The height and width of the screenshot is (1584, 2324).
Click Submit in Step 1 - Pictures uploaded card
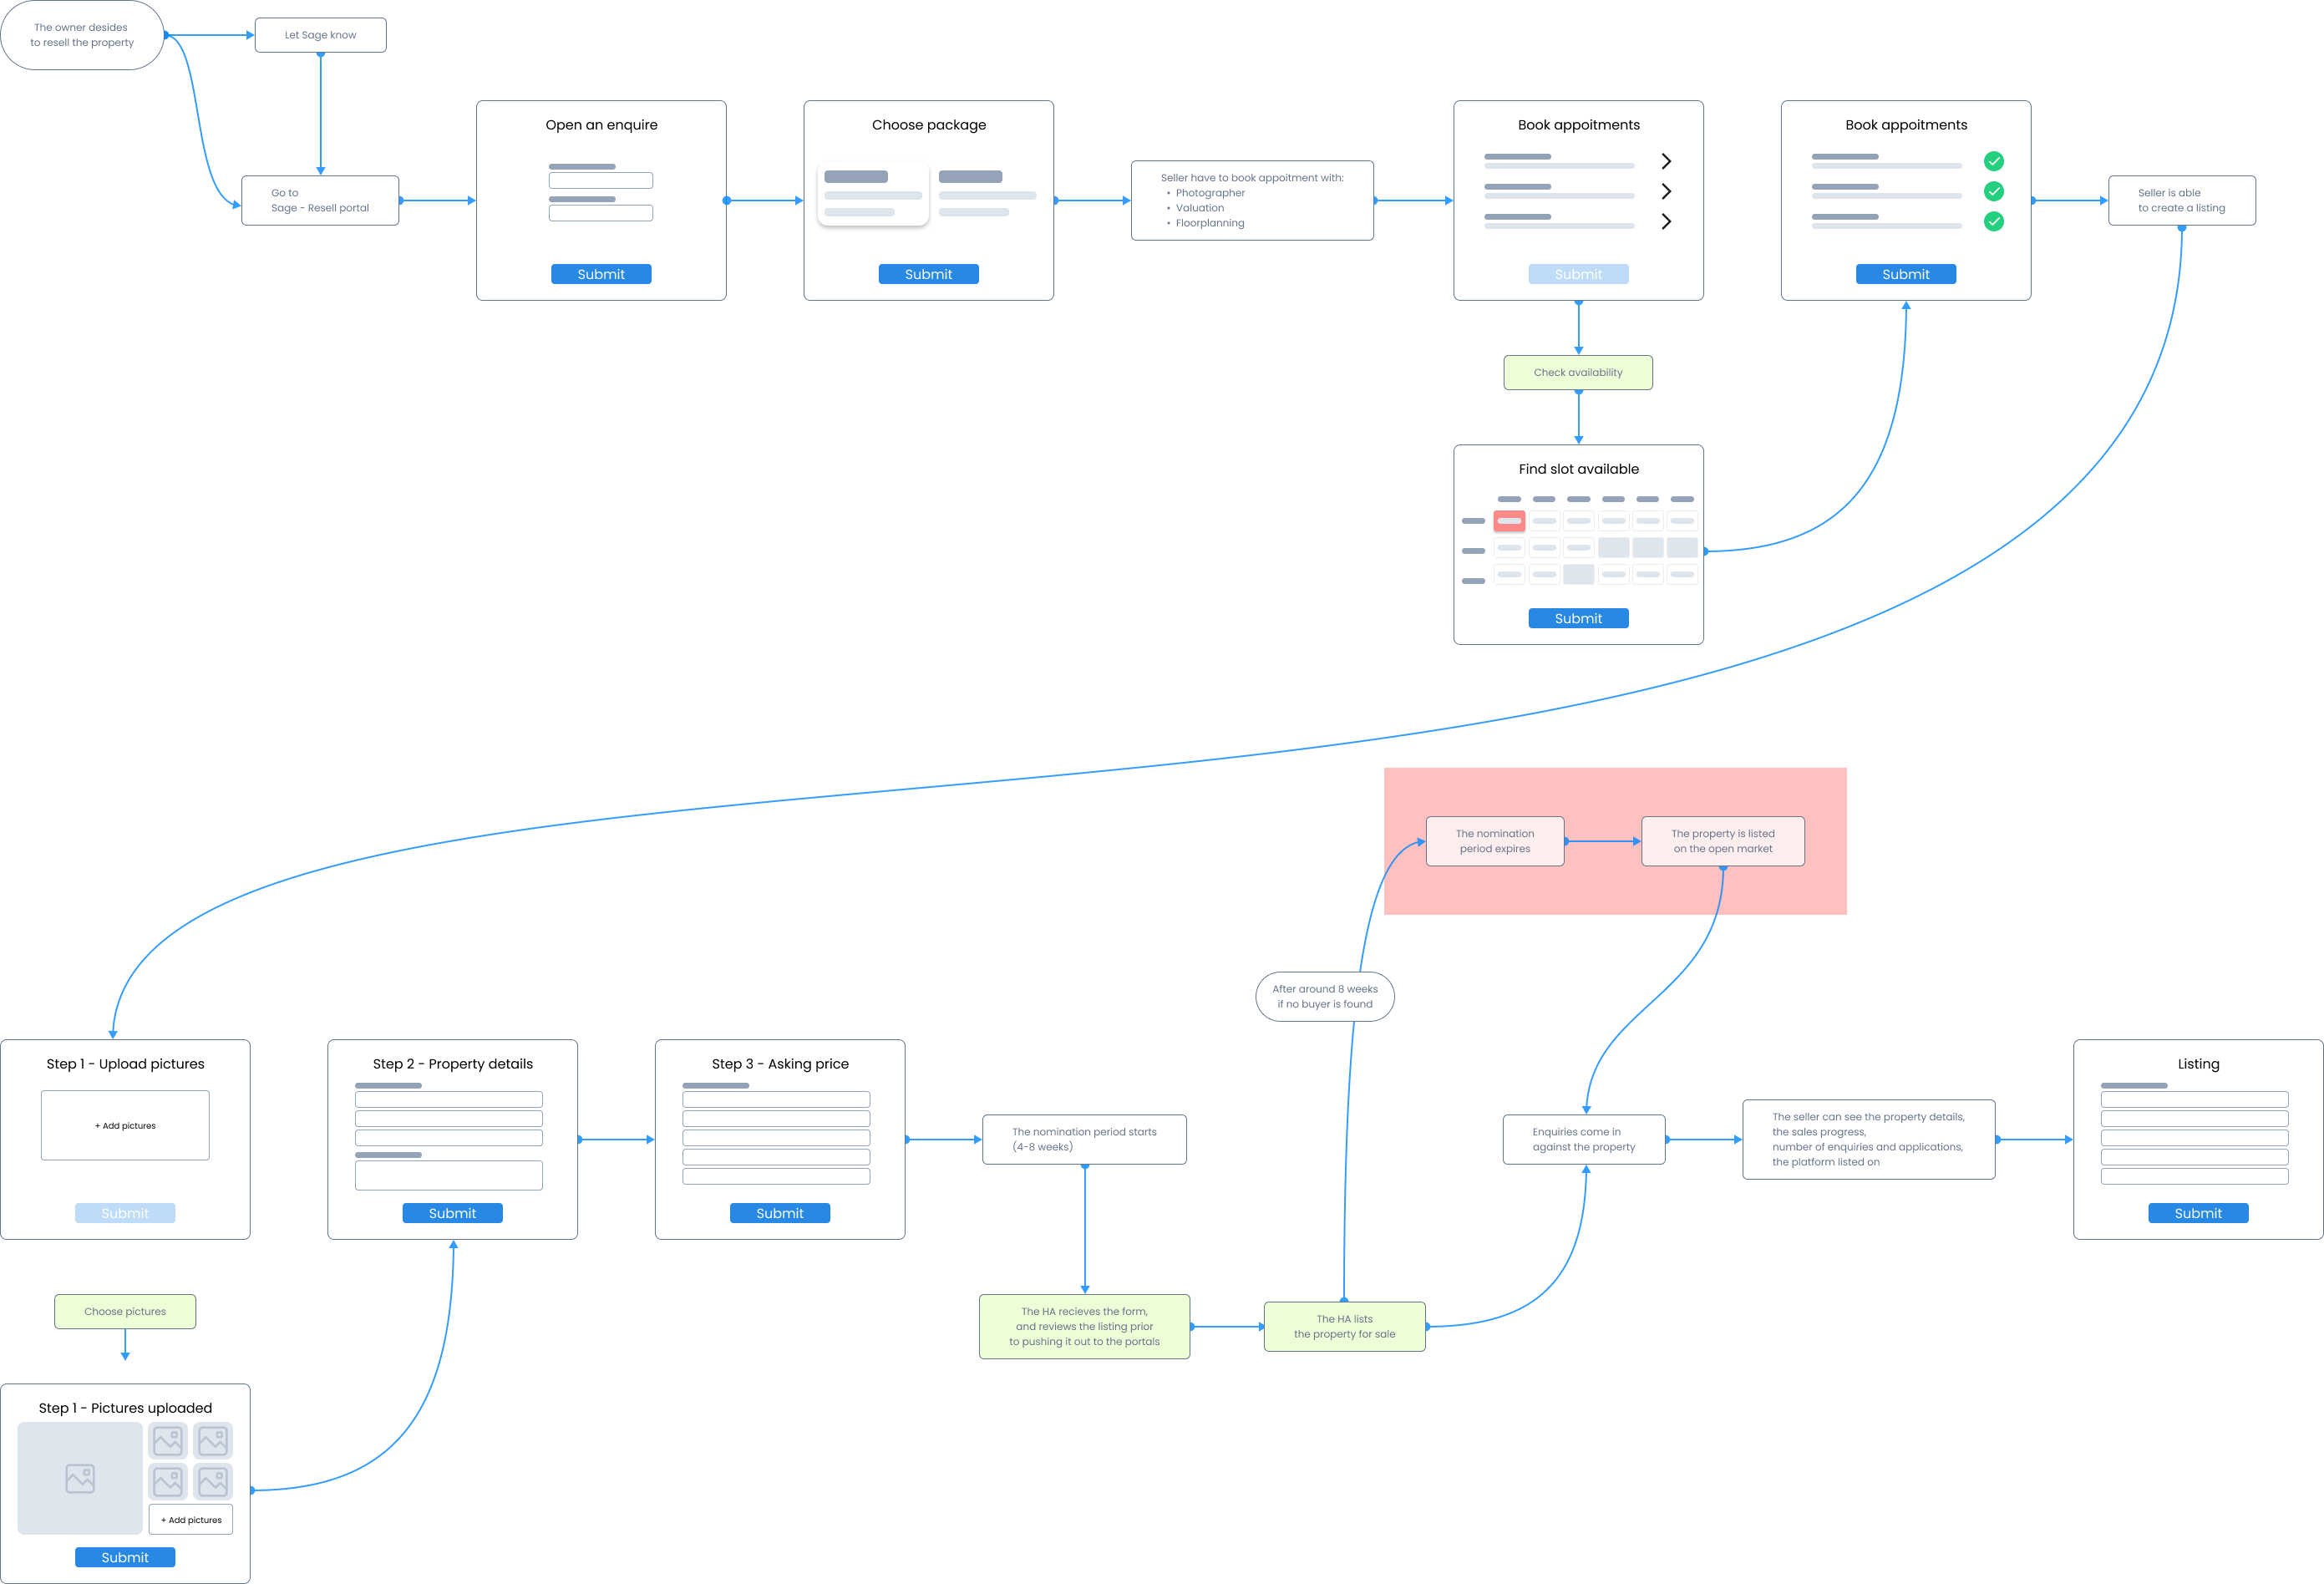pyautogui.click(x=125, y=1557)
